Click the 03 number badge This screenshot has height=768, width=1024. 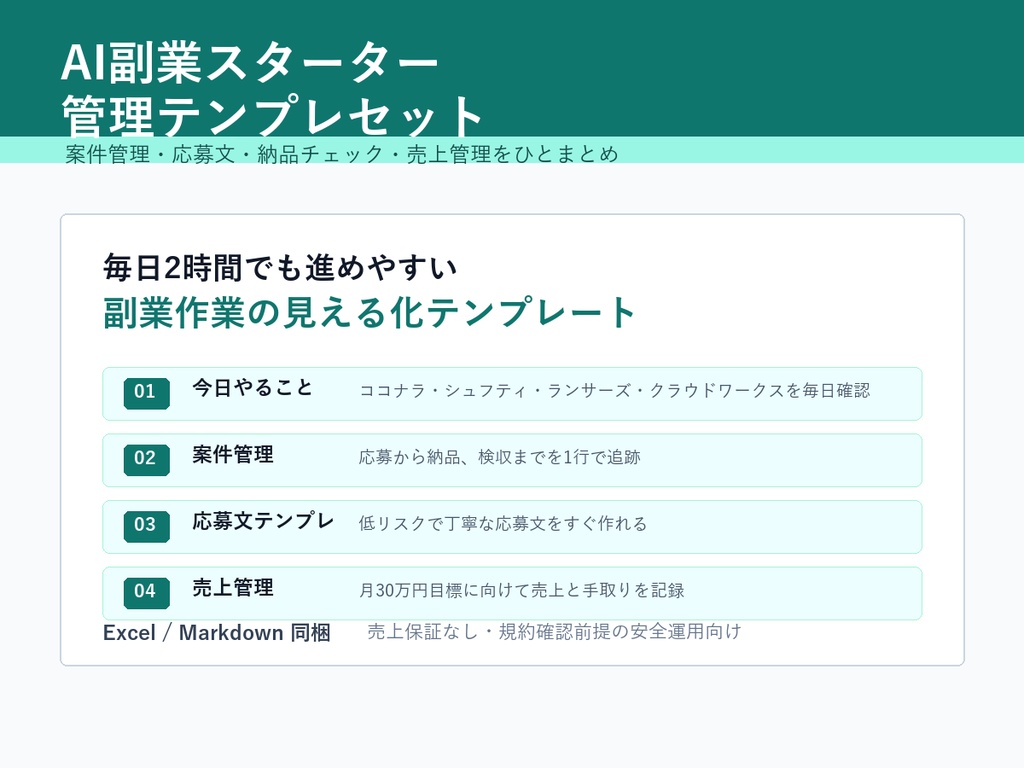[146, 526]
